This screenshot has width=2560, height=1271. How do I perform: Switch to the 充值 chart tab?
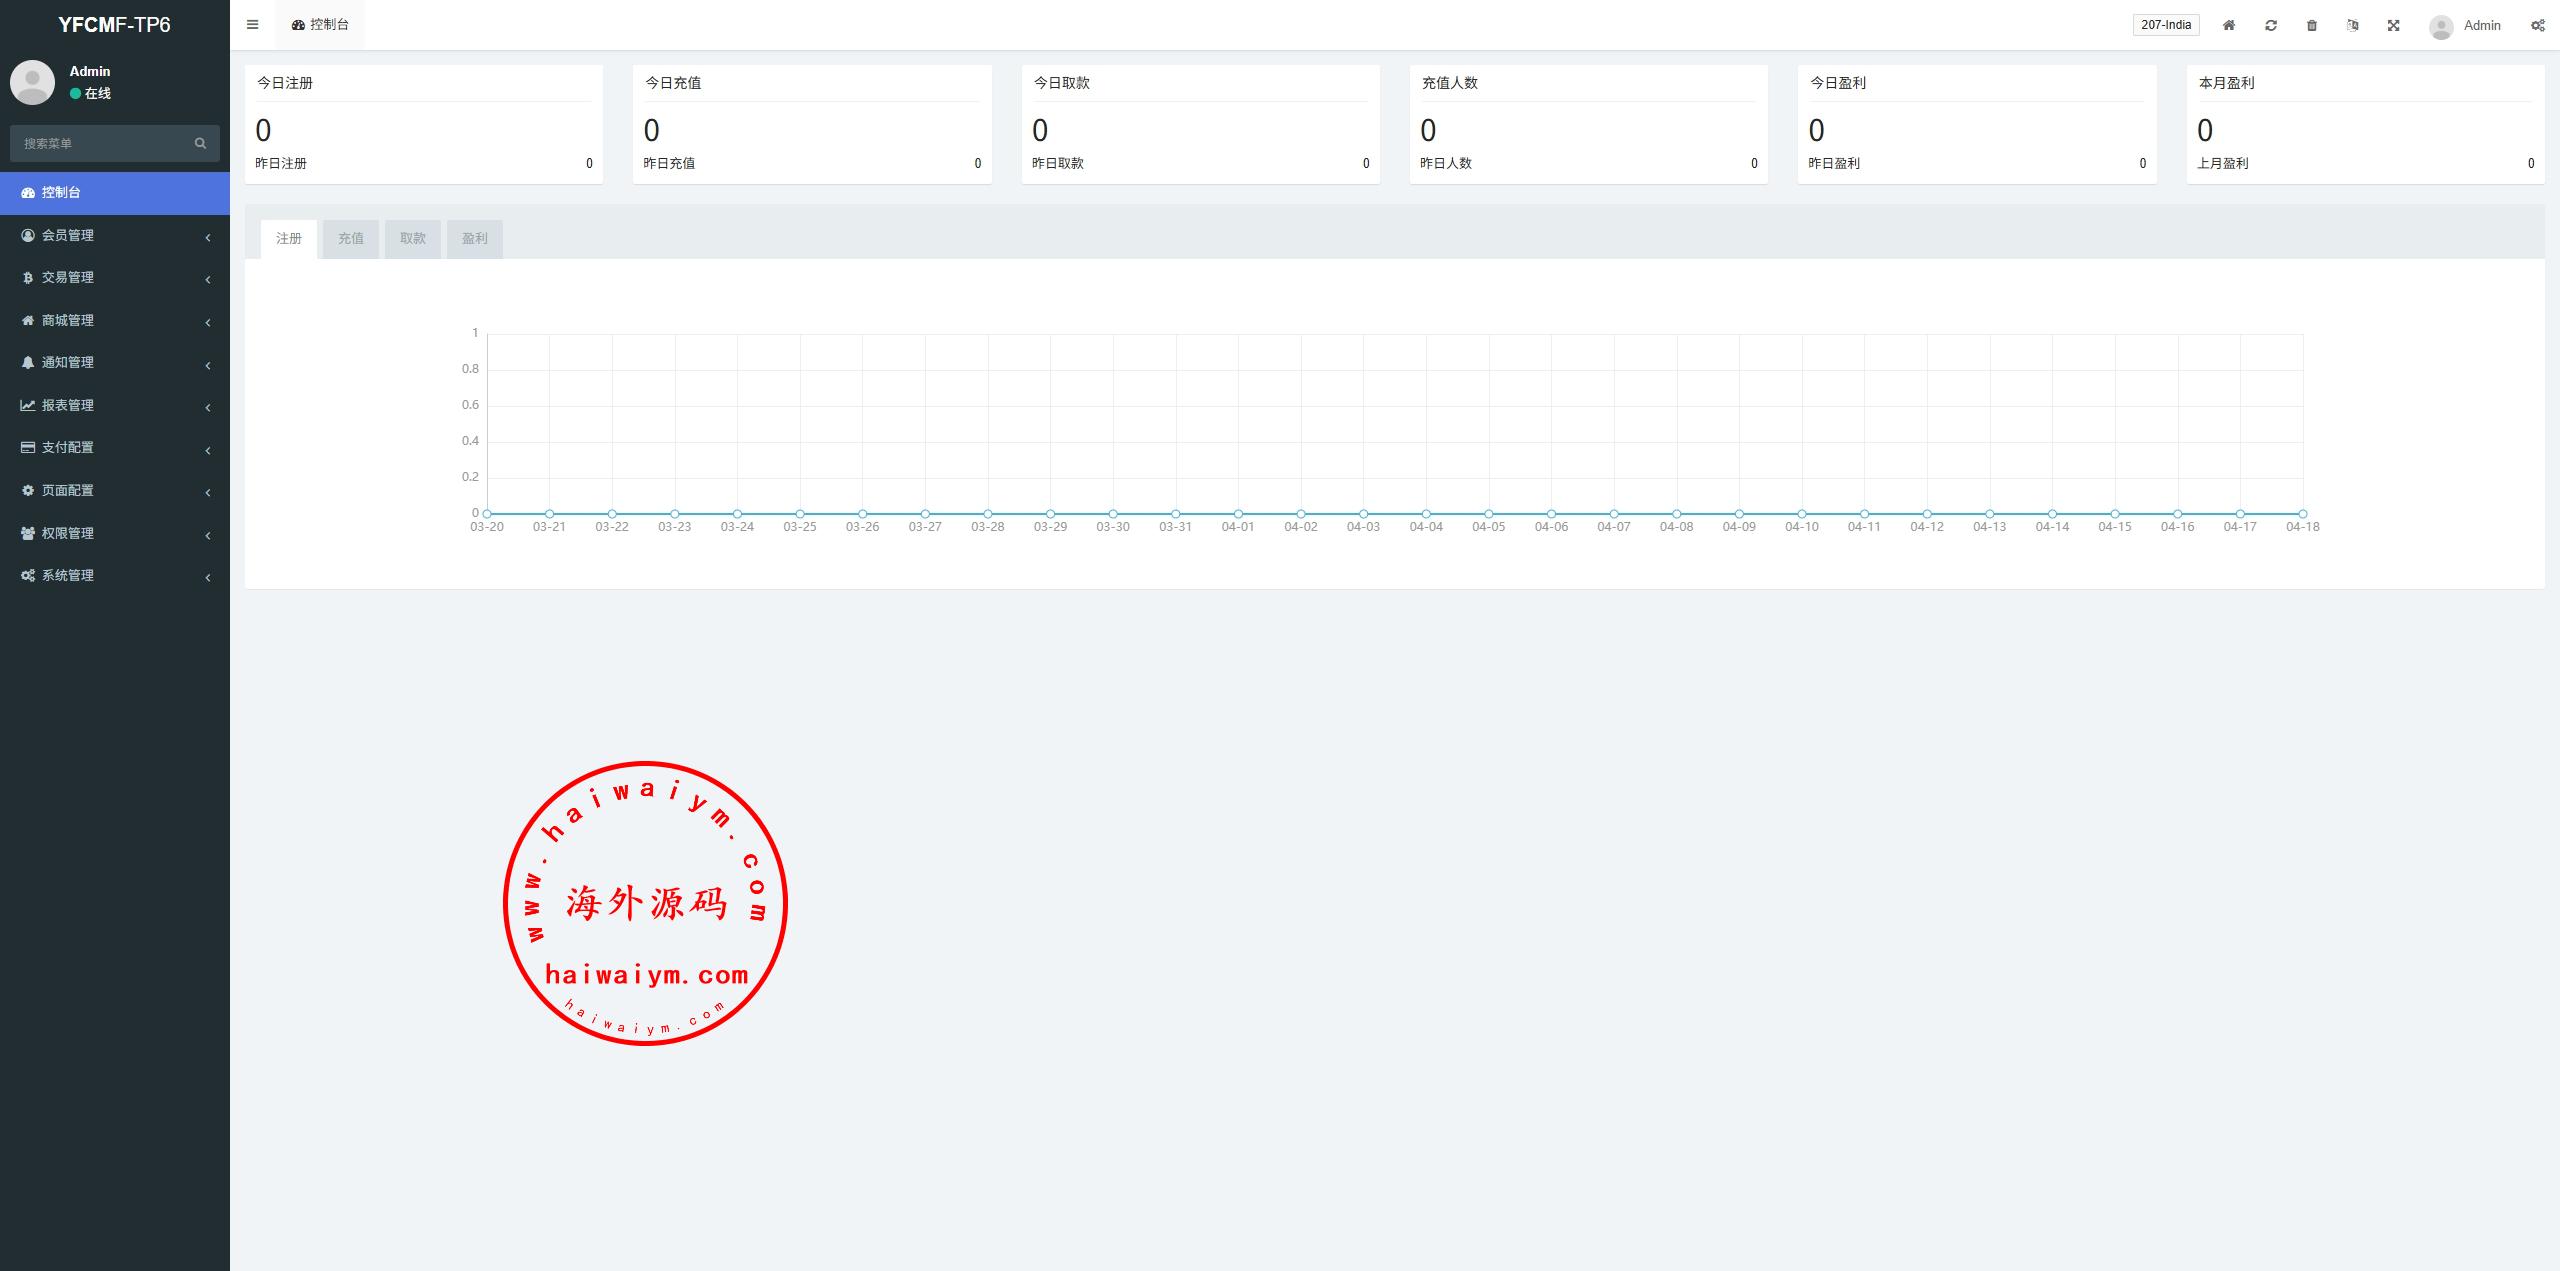pyautogui.click(x=351, y=239)
